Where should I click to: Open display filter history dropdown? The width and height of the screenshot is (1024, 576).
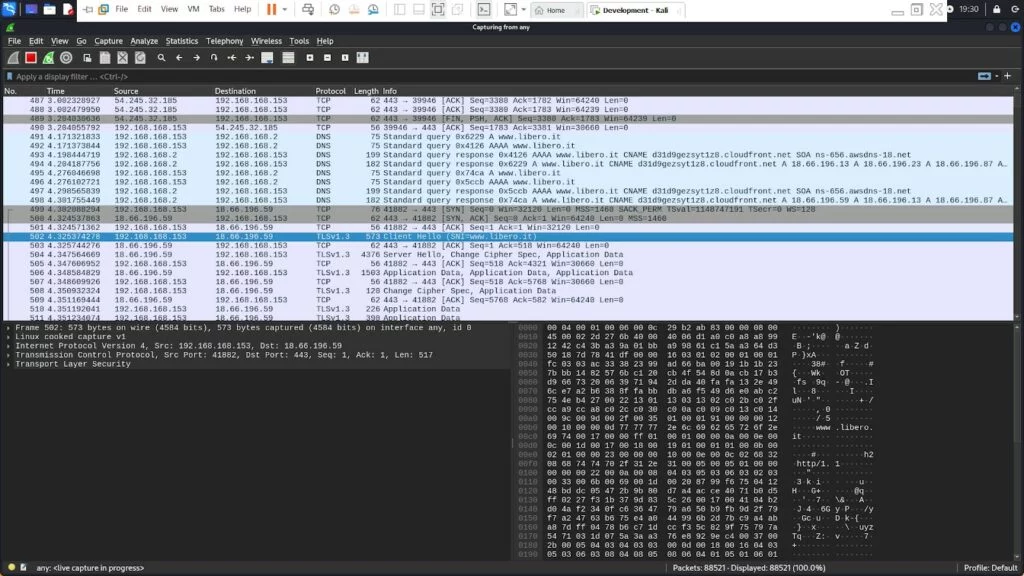[x=999, y=76]
